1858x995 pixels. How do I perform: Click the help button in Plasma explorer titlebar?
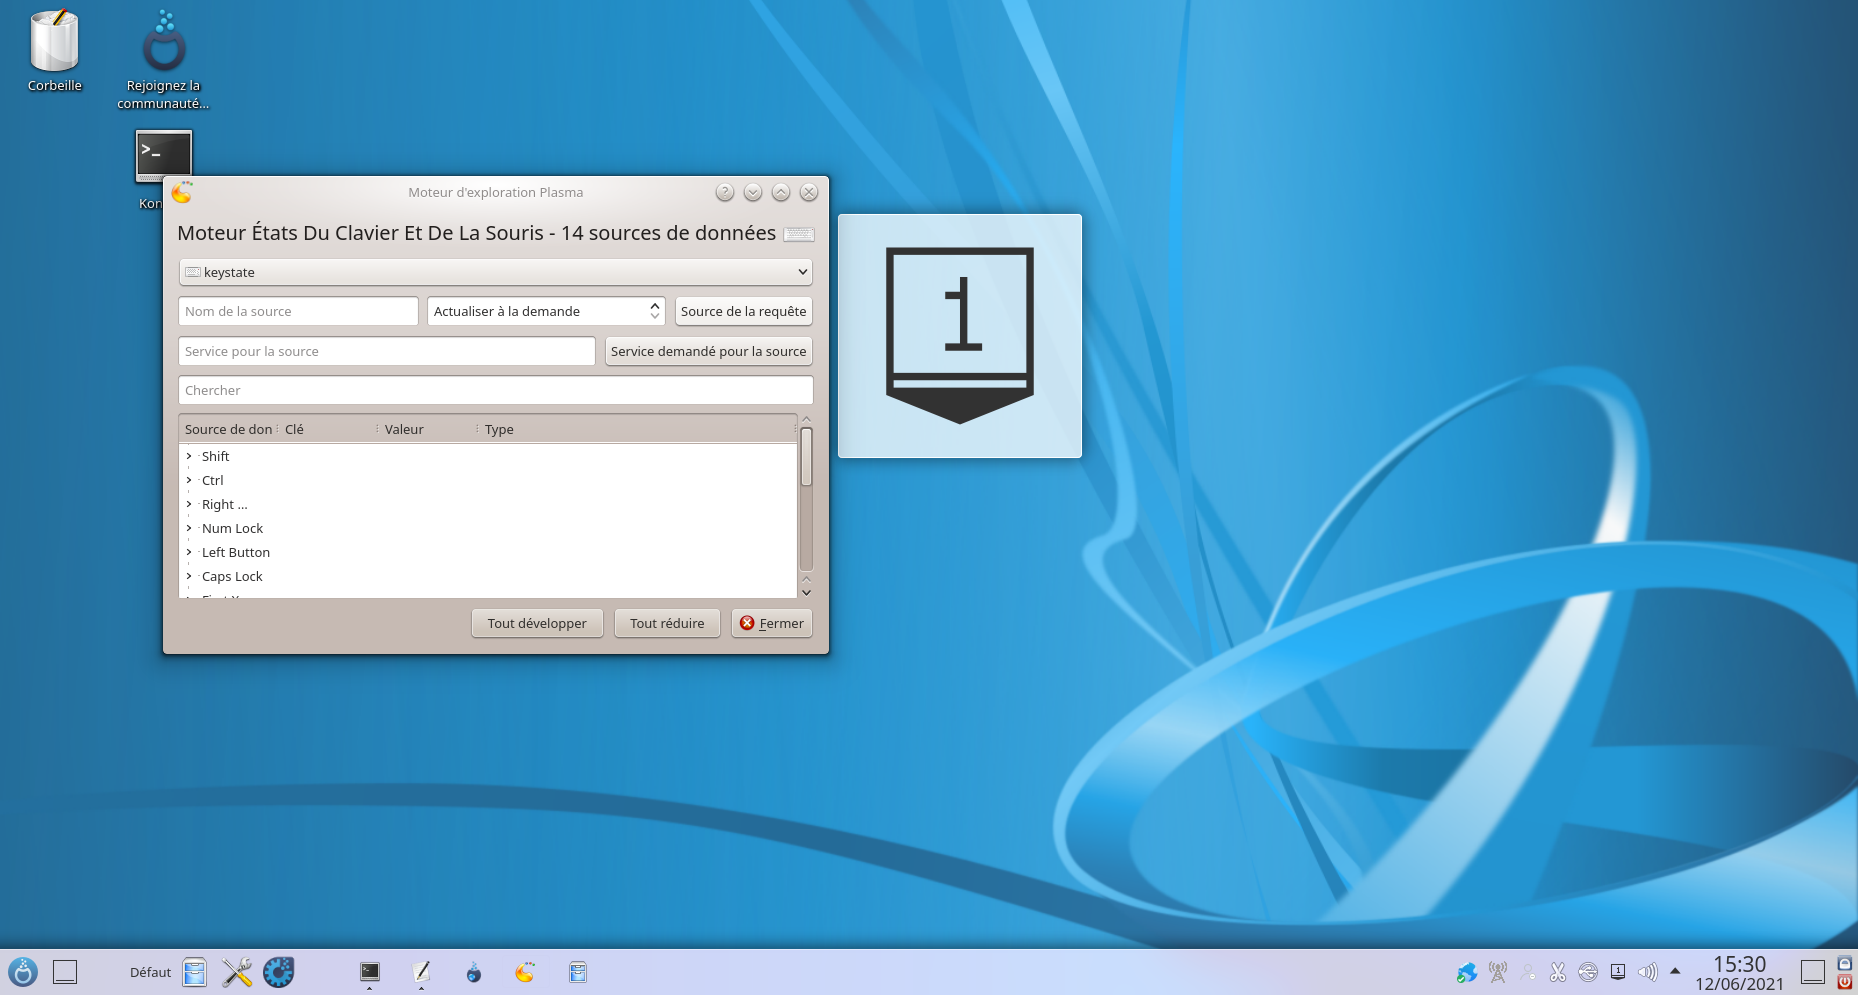pos(725,192)
